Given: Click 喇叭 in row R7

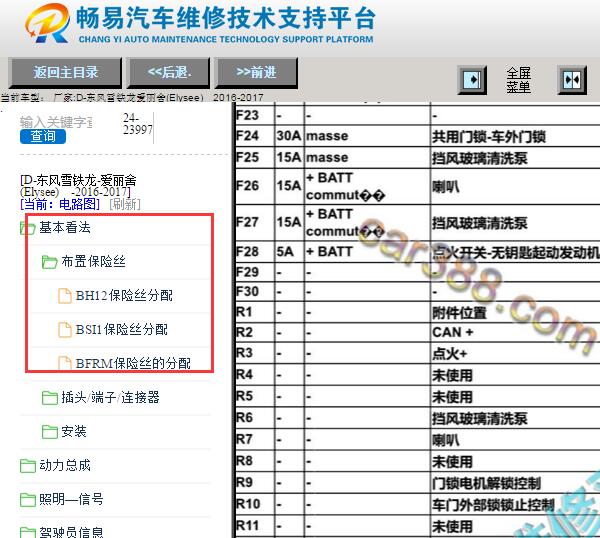Looking at the screenshot, I should point(445,440).
